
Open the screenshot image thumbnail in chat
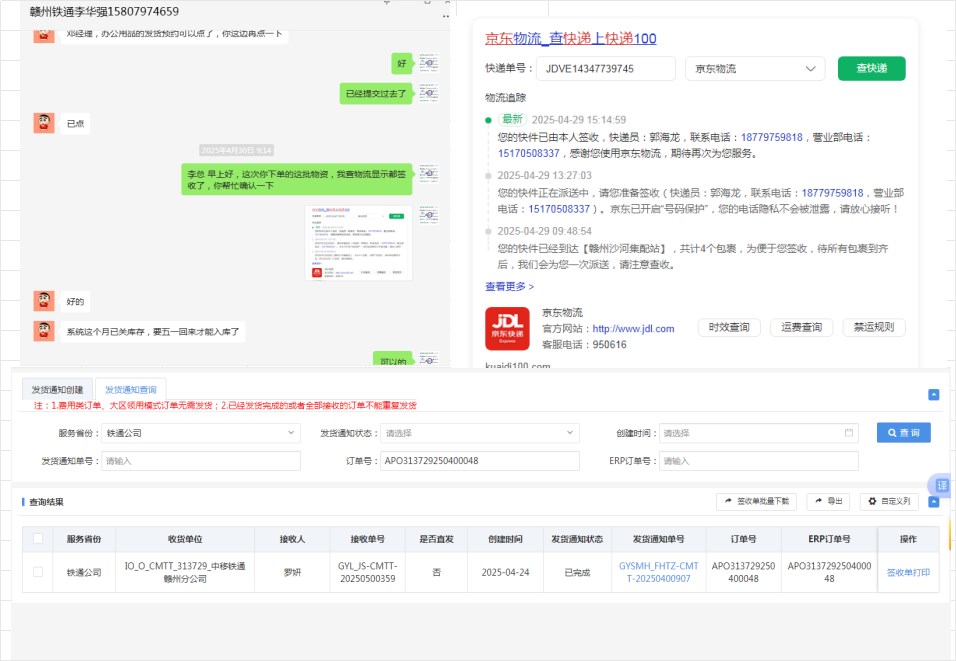pyautogui.click(x=358, y=243)
